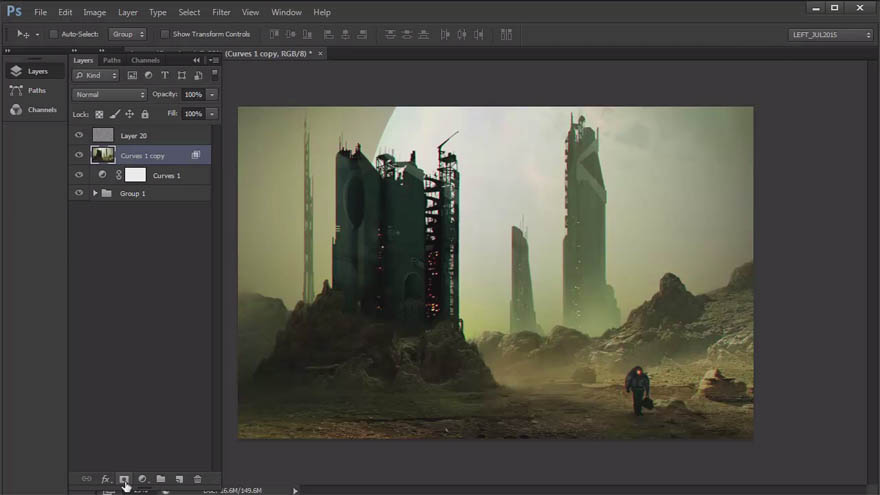Click the Distribute horizontal centers icon
The width and height of the screenshot is (880, 495).
click(x=462, y=34)
